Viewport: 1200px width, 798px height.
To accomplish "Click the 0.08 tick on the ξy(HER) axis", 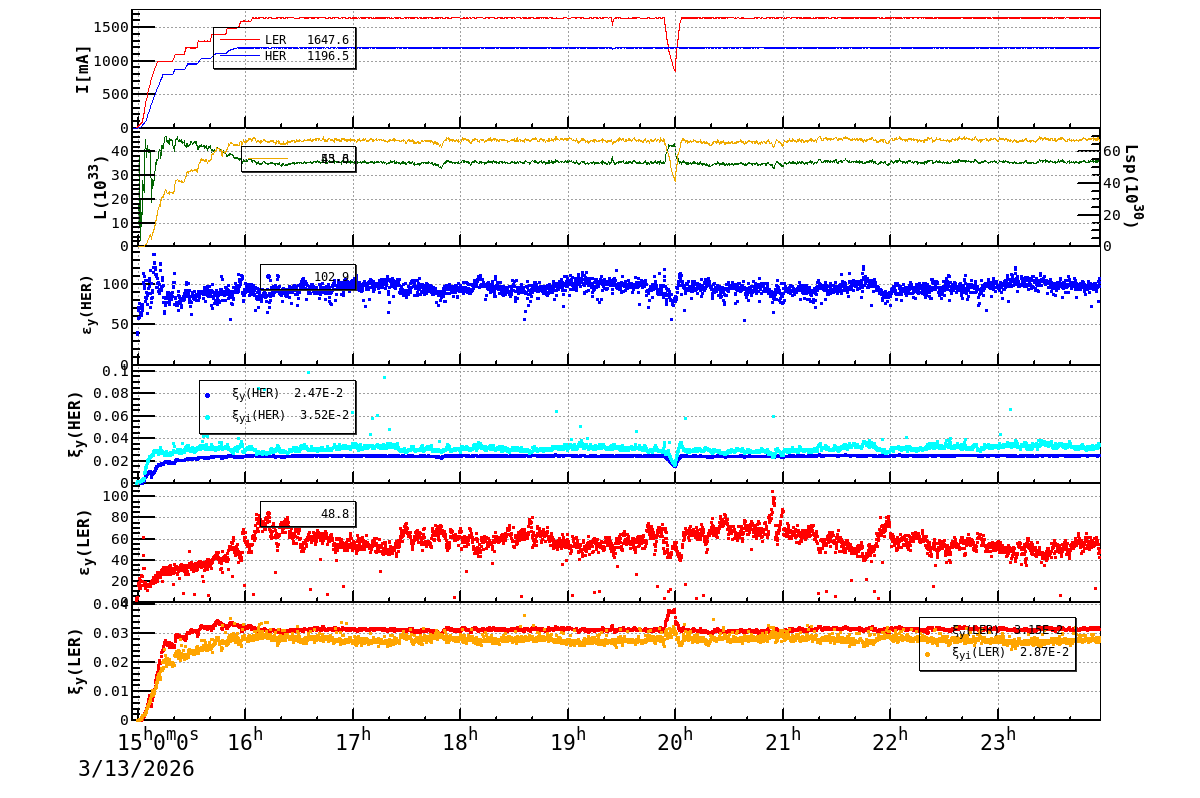I will (112, 393).
